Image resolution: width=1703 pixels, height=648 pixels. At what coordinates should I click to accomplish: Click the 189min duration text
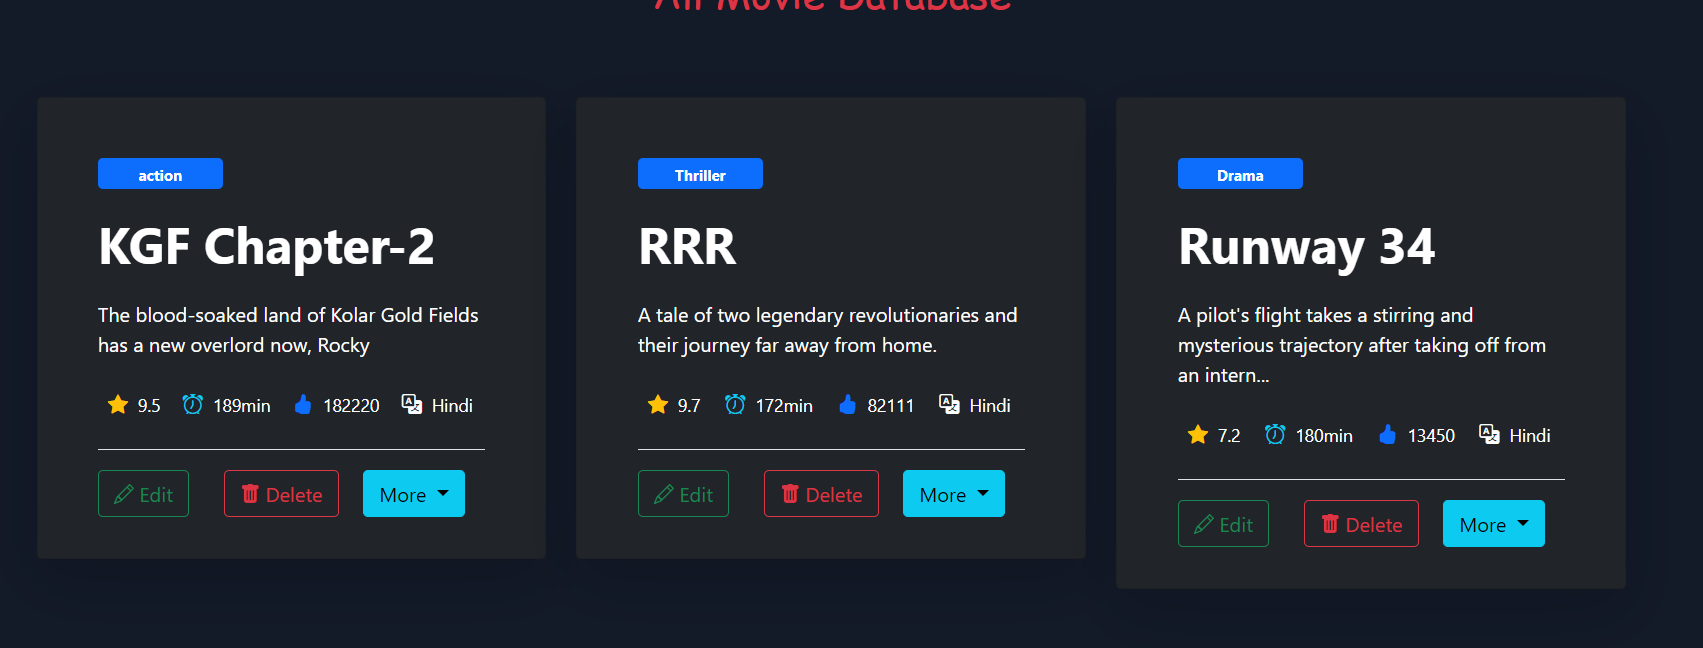(x=242, y=406)
